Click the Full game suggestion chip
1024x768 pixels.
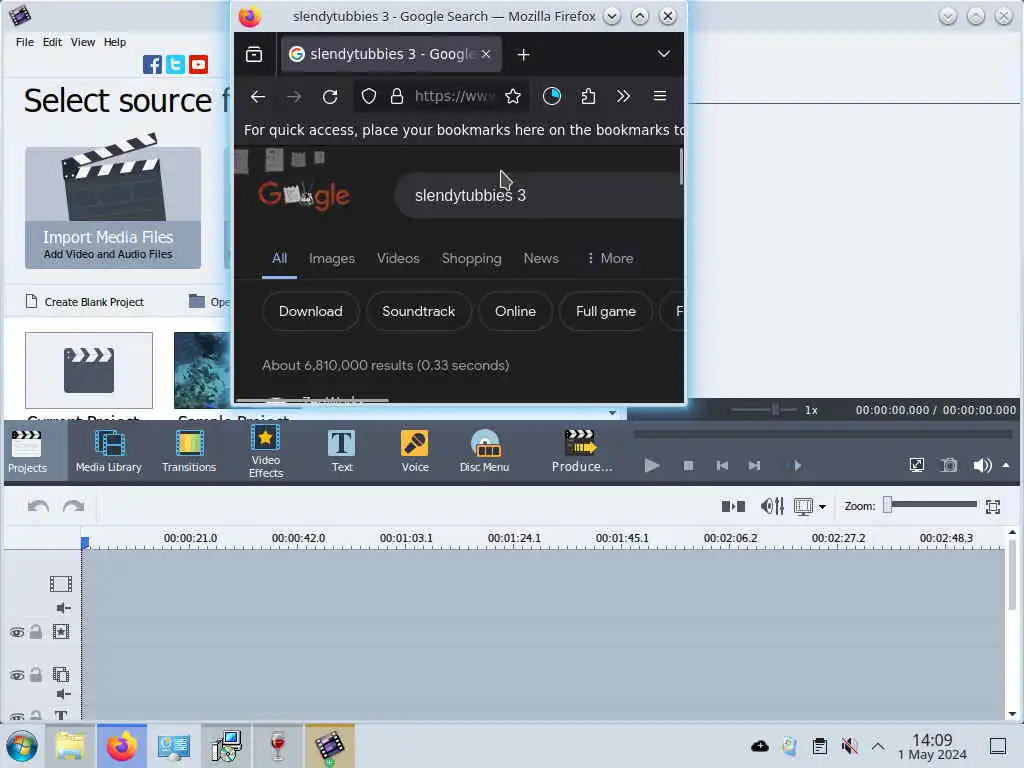[x=606, y=312]
